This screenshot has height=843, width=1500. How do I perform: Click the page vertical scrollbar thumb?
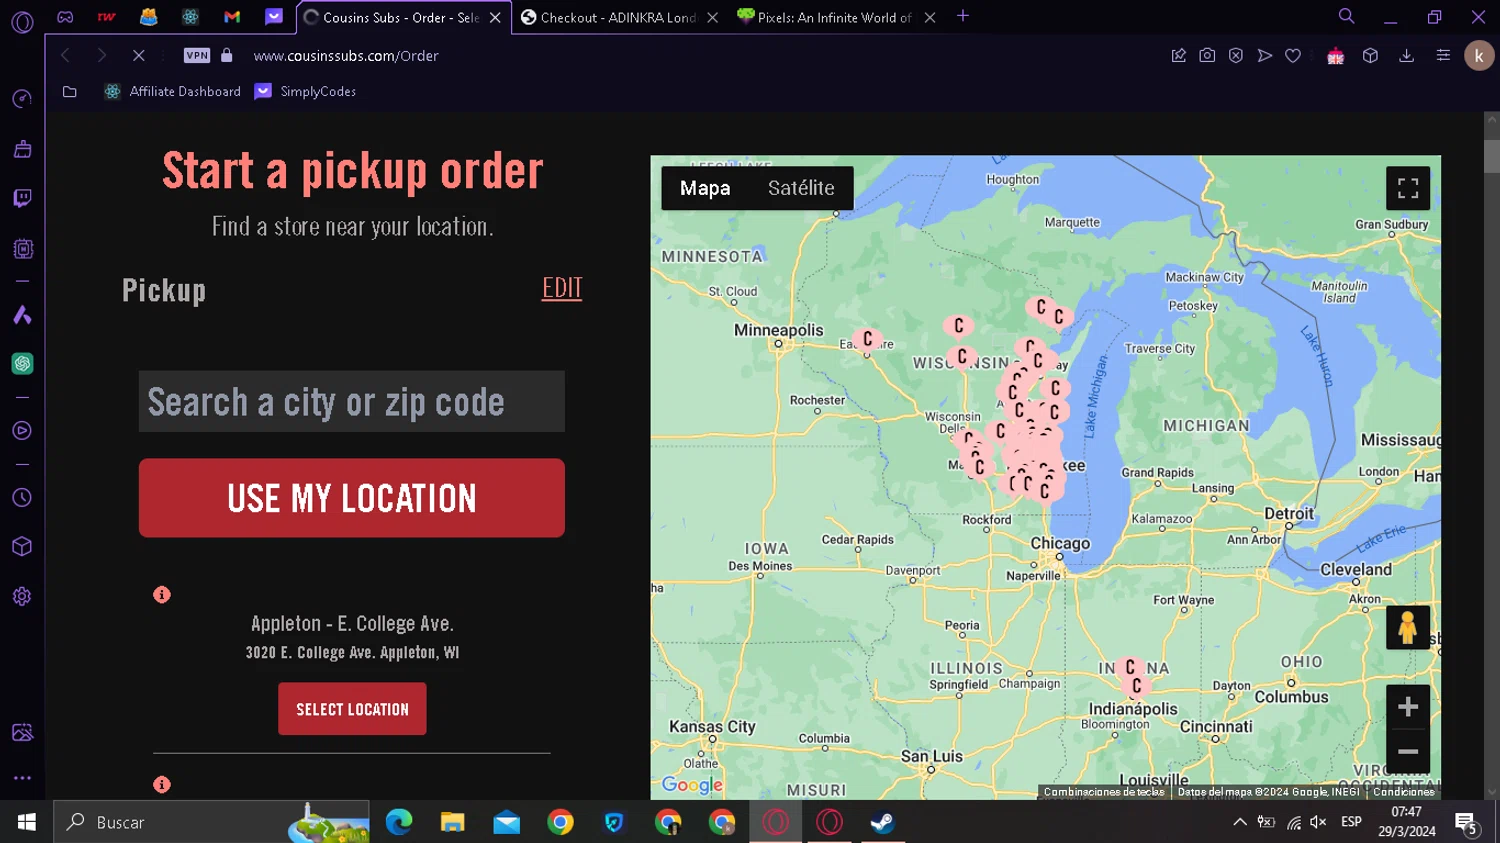[x=1491, y=155]
